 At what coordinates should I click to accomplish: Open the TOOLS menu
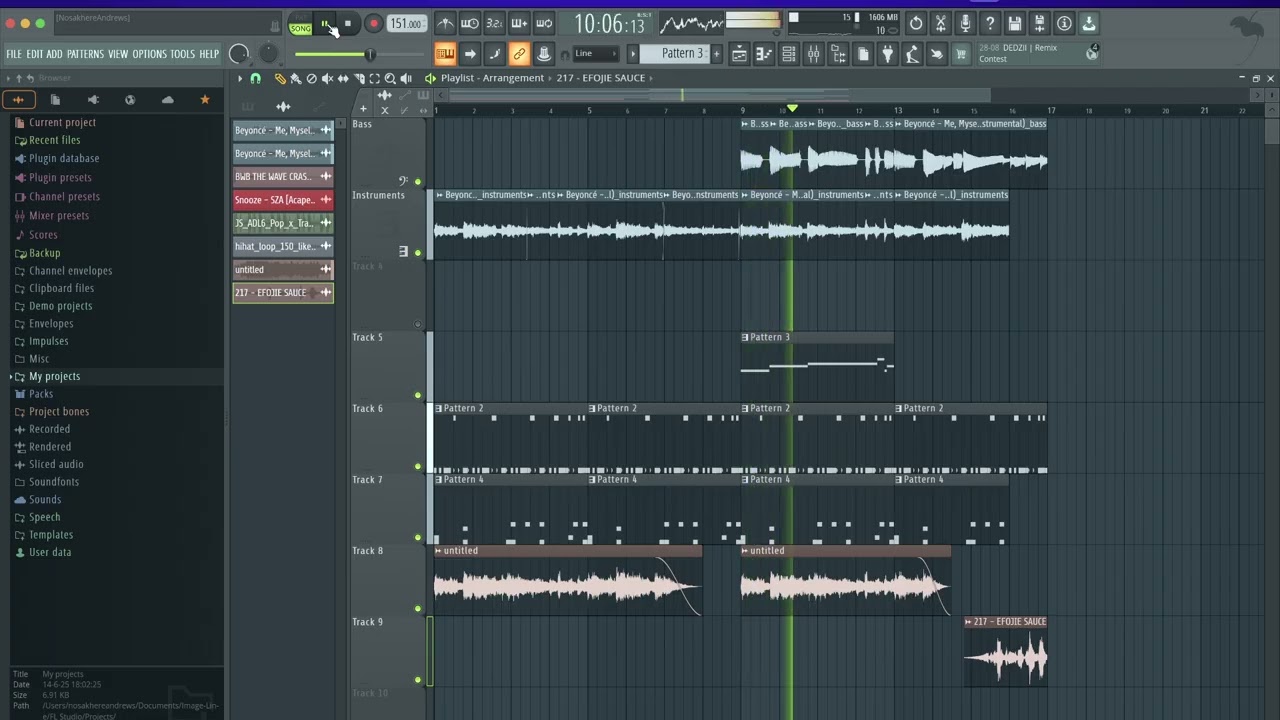tap(182, 54)
